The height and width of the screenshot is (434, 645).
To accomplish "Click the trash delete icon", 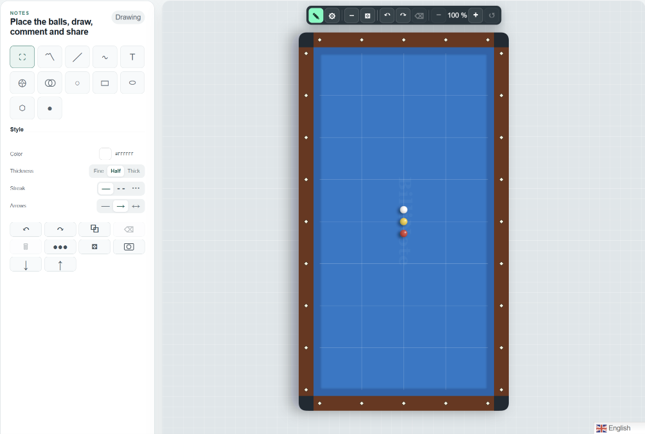I will coord(26,247).
